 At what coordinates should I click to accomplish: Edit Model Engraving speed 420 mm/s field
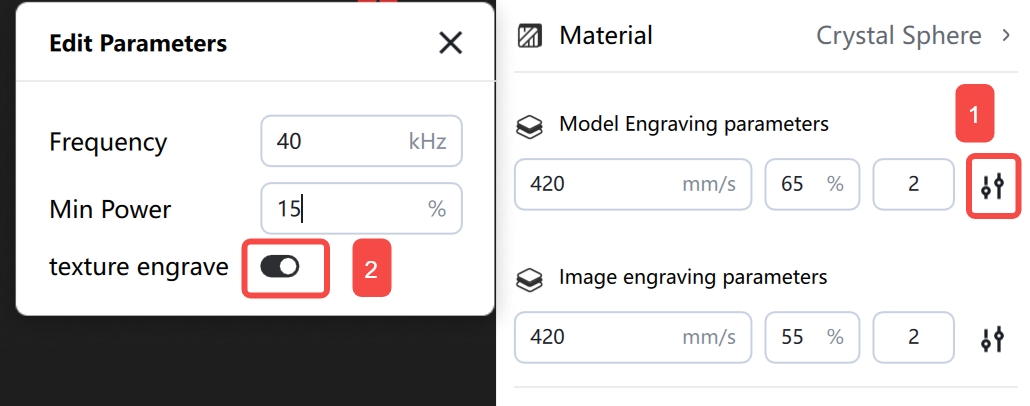pyautogui.click(x=633, y=184)
